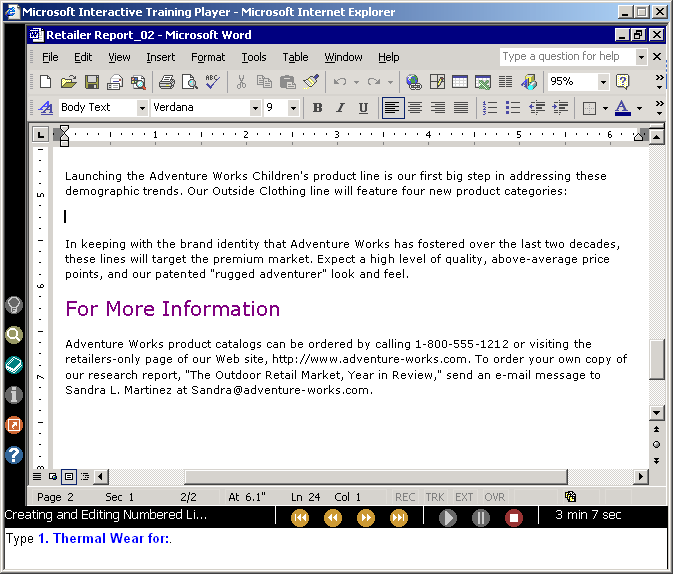The height and width of the screenshot is (574, 673).
Task: Click the Redo arrow
Action: point(374,82)
